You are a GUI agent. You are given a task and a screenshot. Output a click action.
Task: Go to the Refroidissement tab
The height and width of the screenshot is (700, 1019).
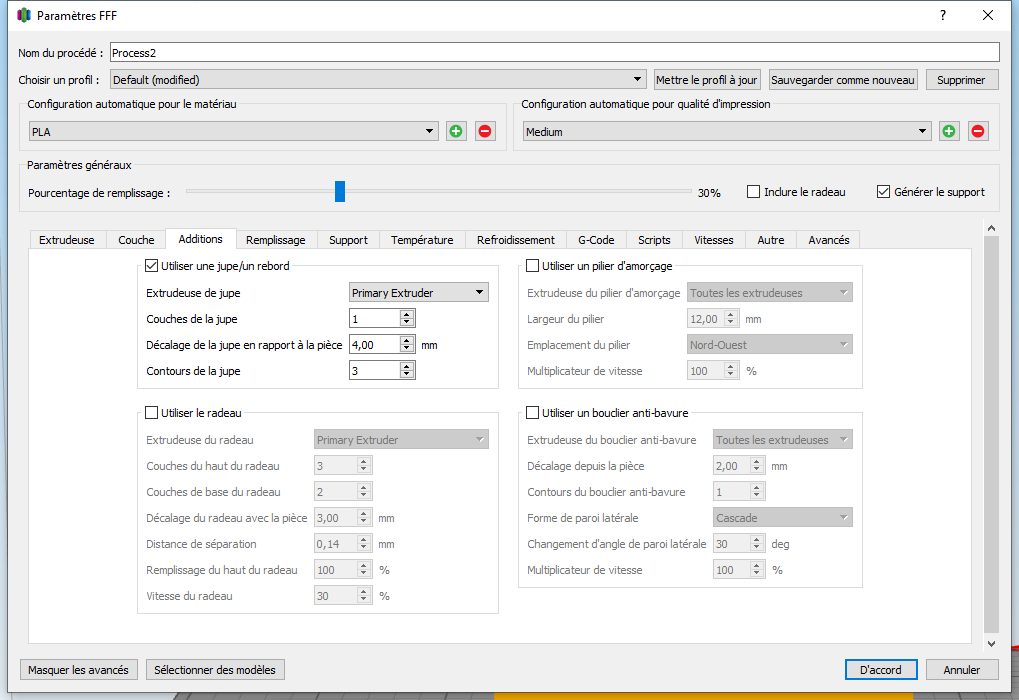point(516,240)
